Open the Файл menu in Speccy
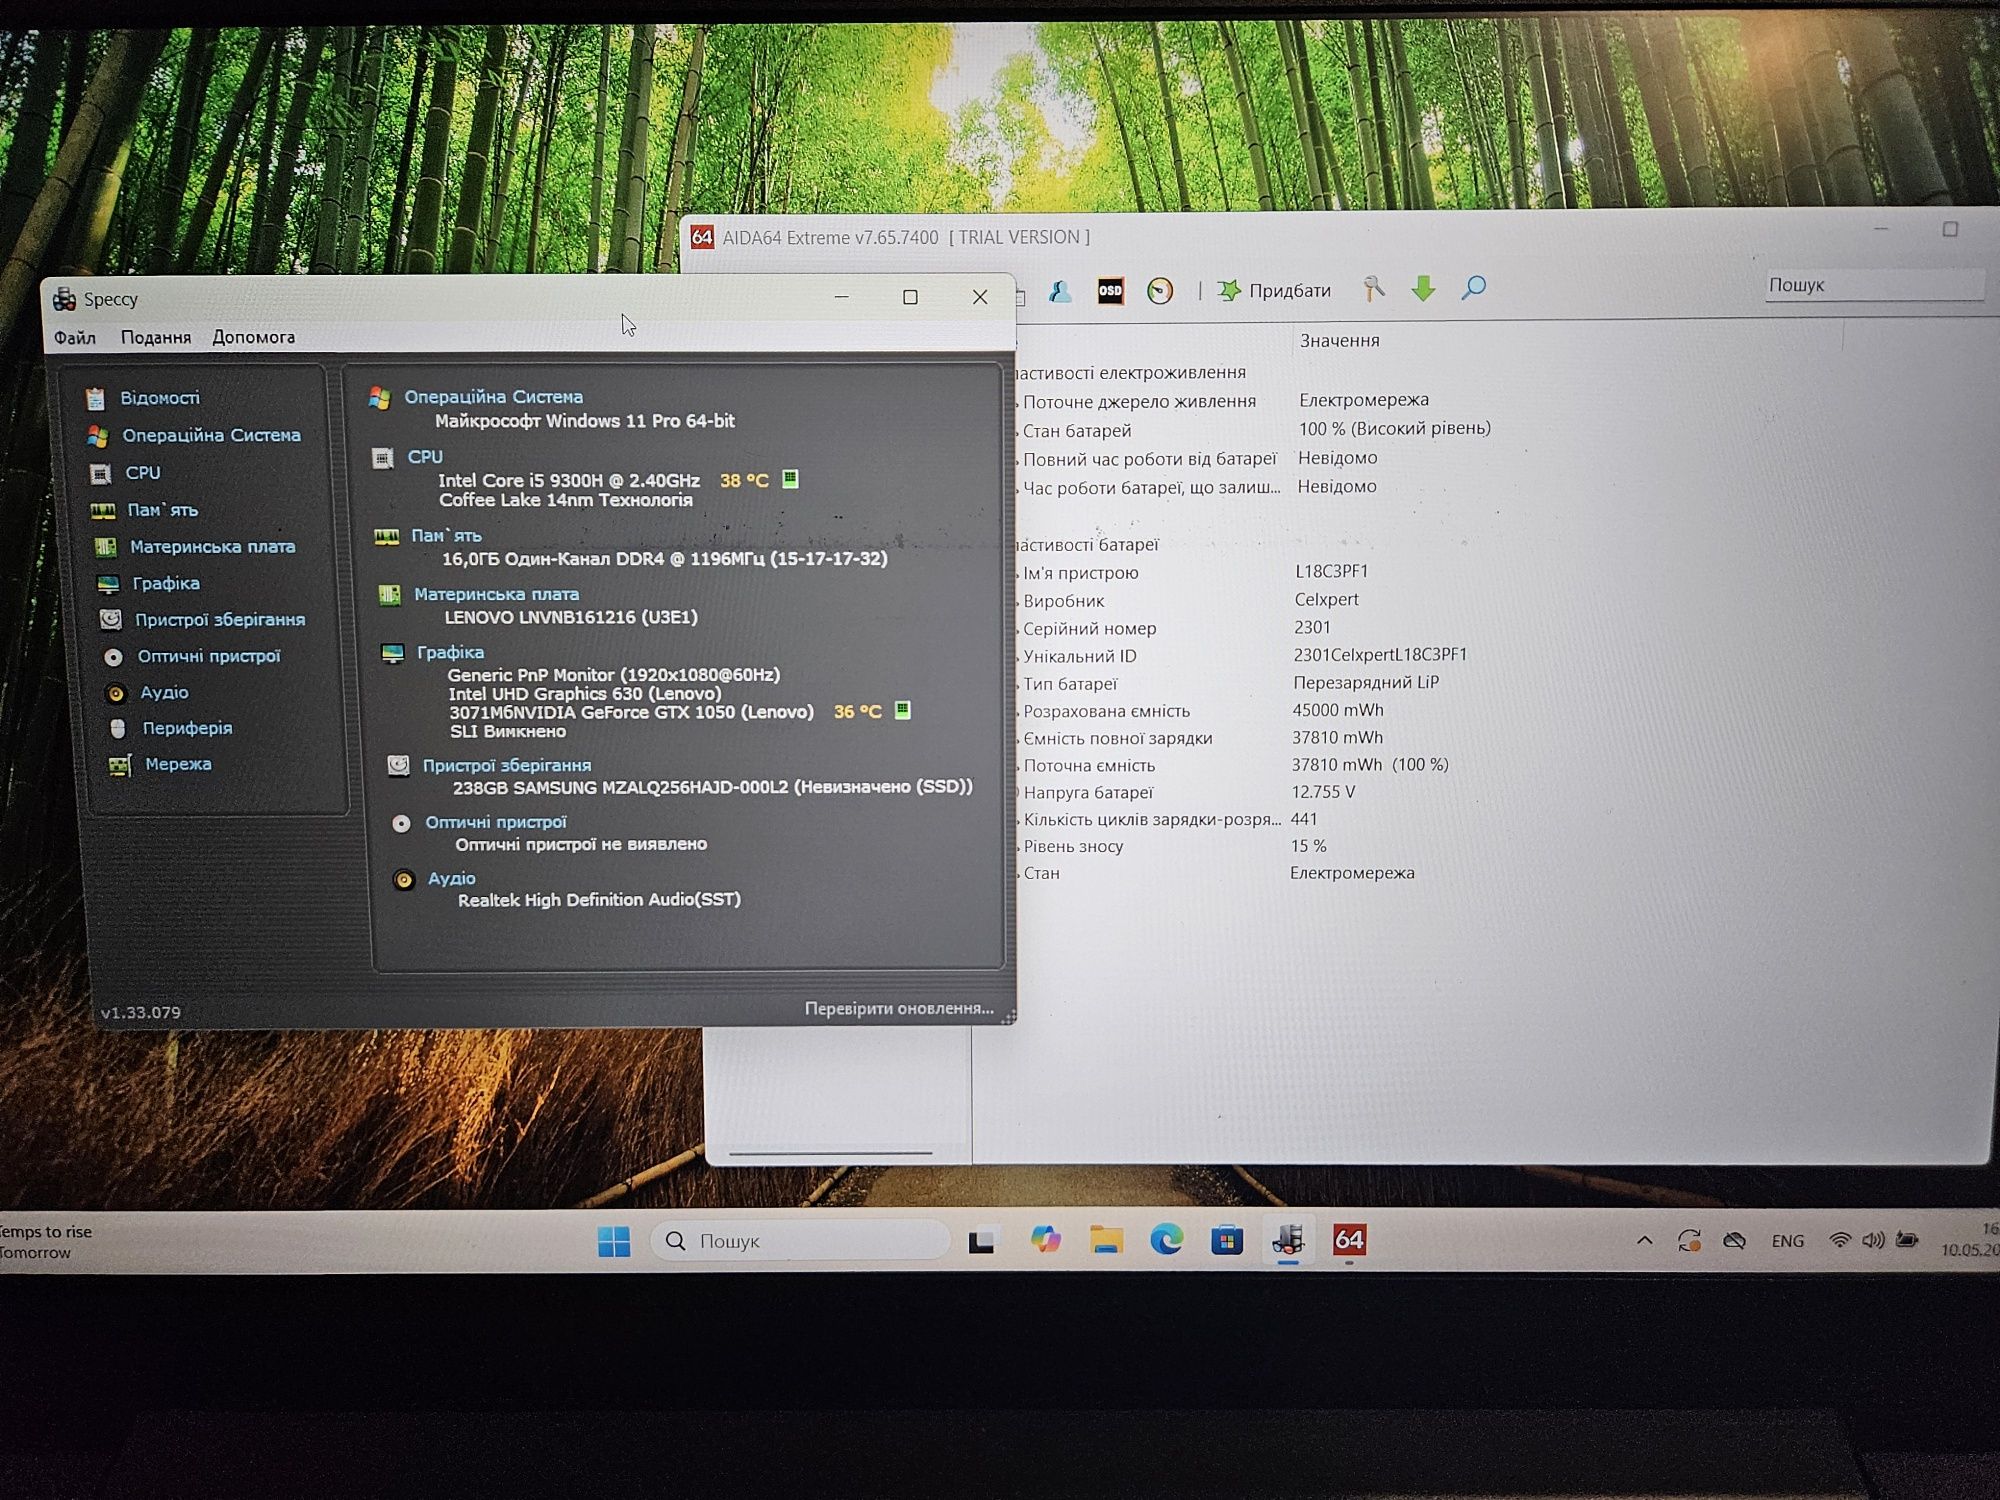The width and height of the screenshot is (2000, 1500). pos(75,338)
